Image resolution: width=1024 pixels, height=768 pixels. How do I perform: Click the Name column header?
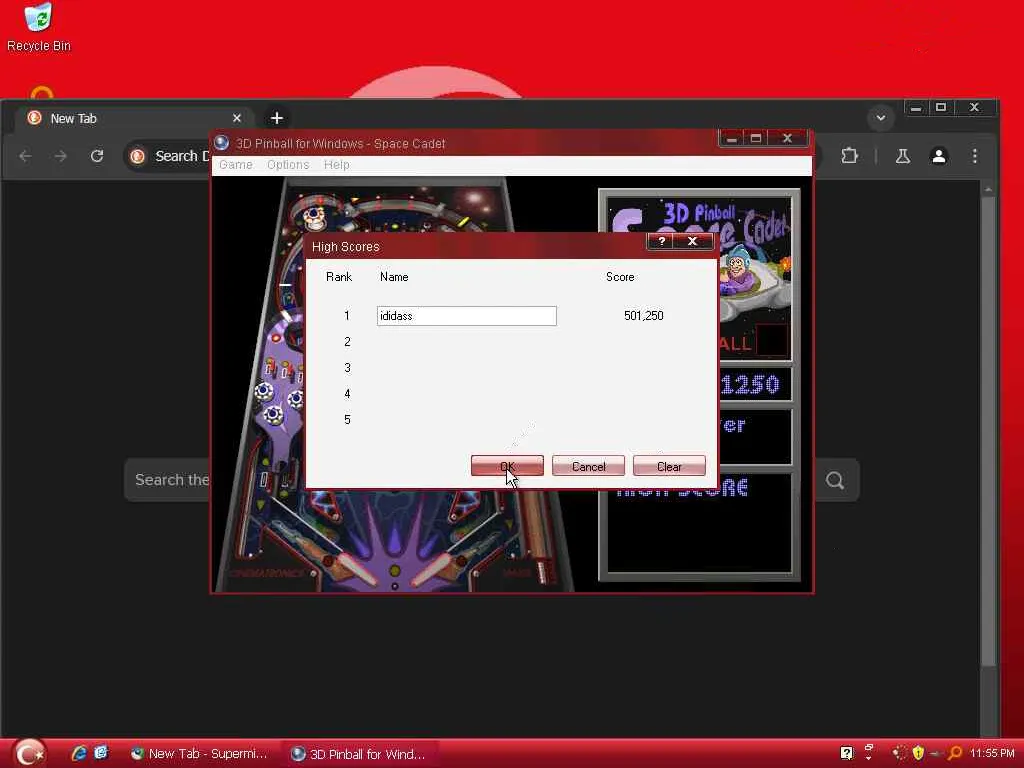[x=394, y=277]
